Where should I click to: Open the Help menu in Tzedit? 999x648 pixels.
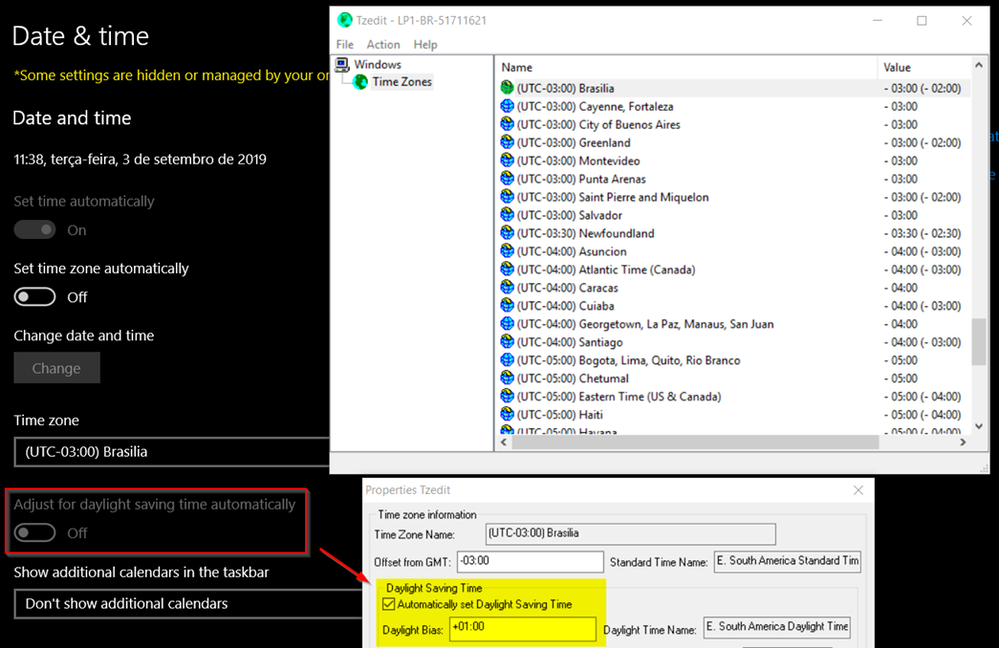(x=425, y=45)
